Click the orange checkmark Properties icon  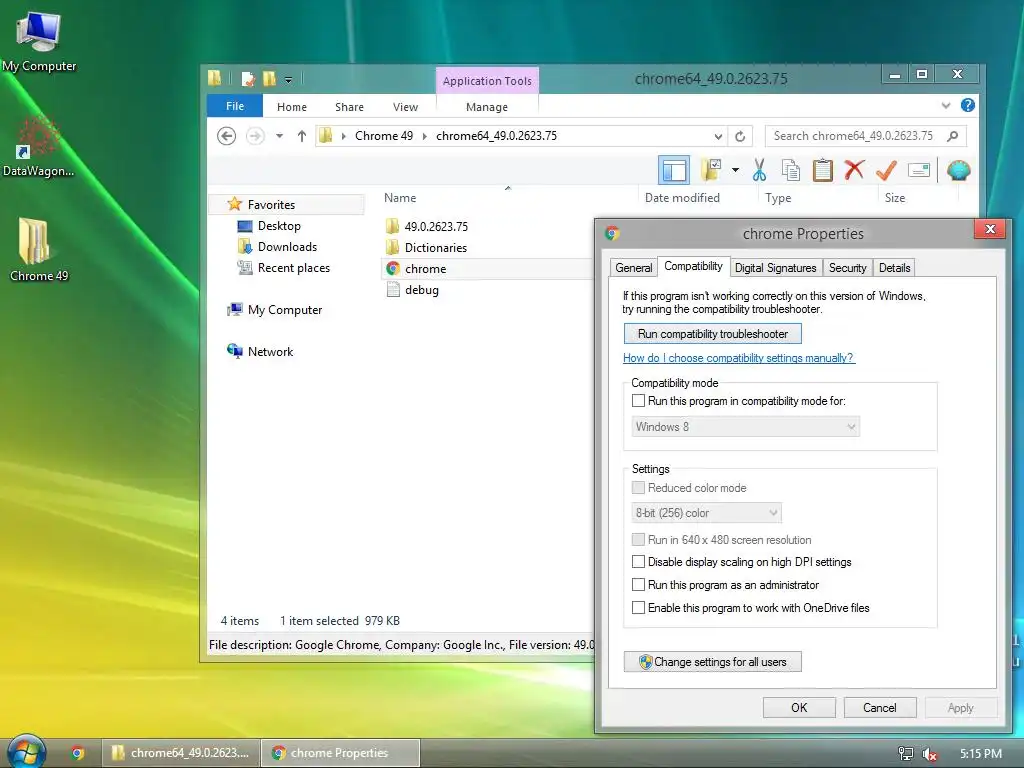pos(886,170)
